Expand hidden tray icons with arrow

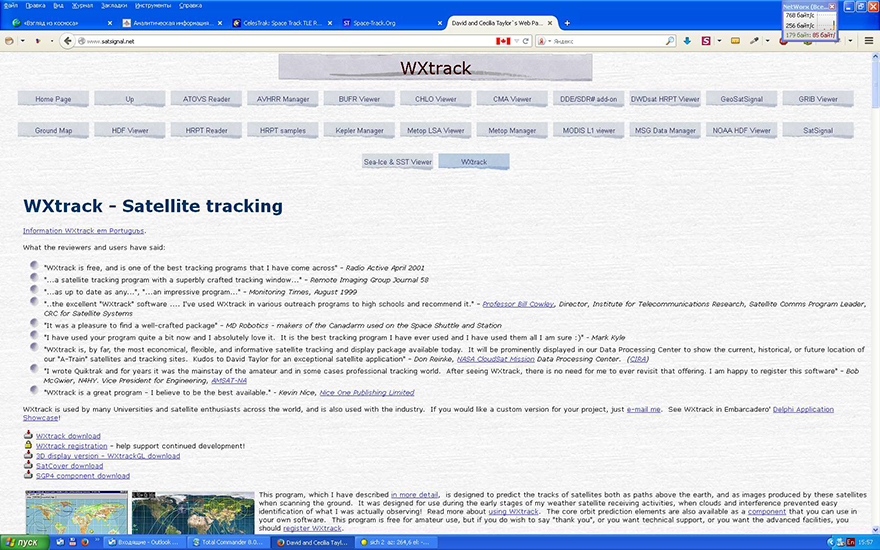[x=831, y=542]
